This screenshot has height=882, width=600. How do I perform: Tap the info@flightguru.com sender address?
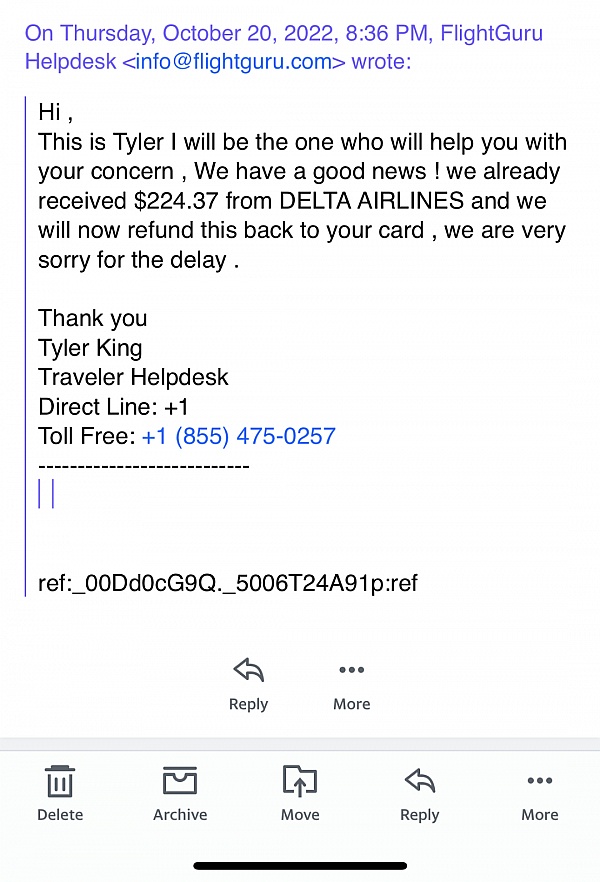coord(233,61)
